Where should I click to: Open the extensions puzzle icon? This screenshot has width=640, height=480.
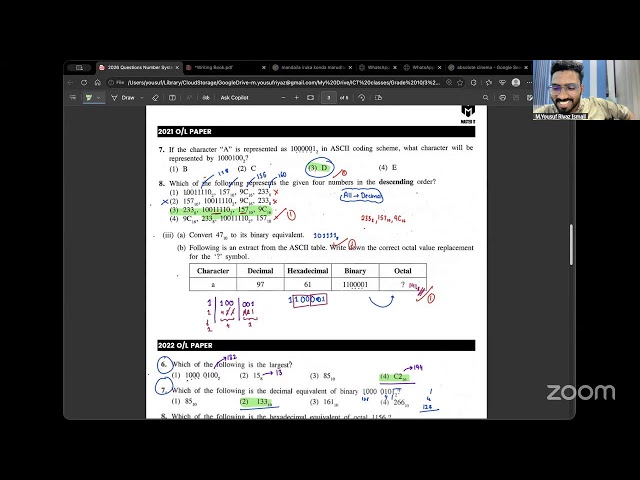click(x=489, y=82)
